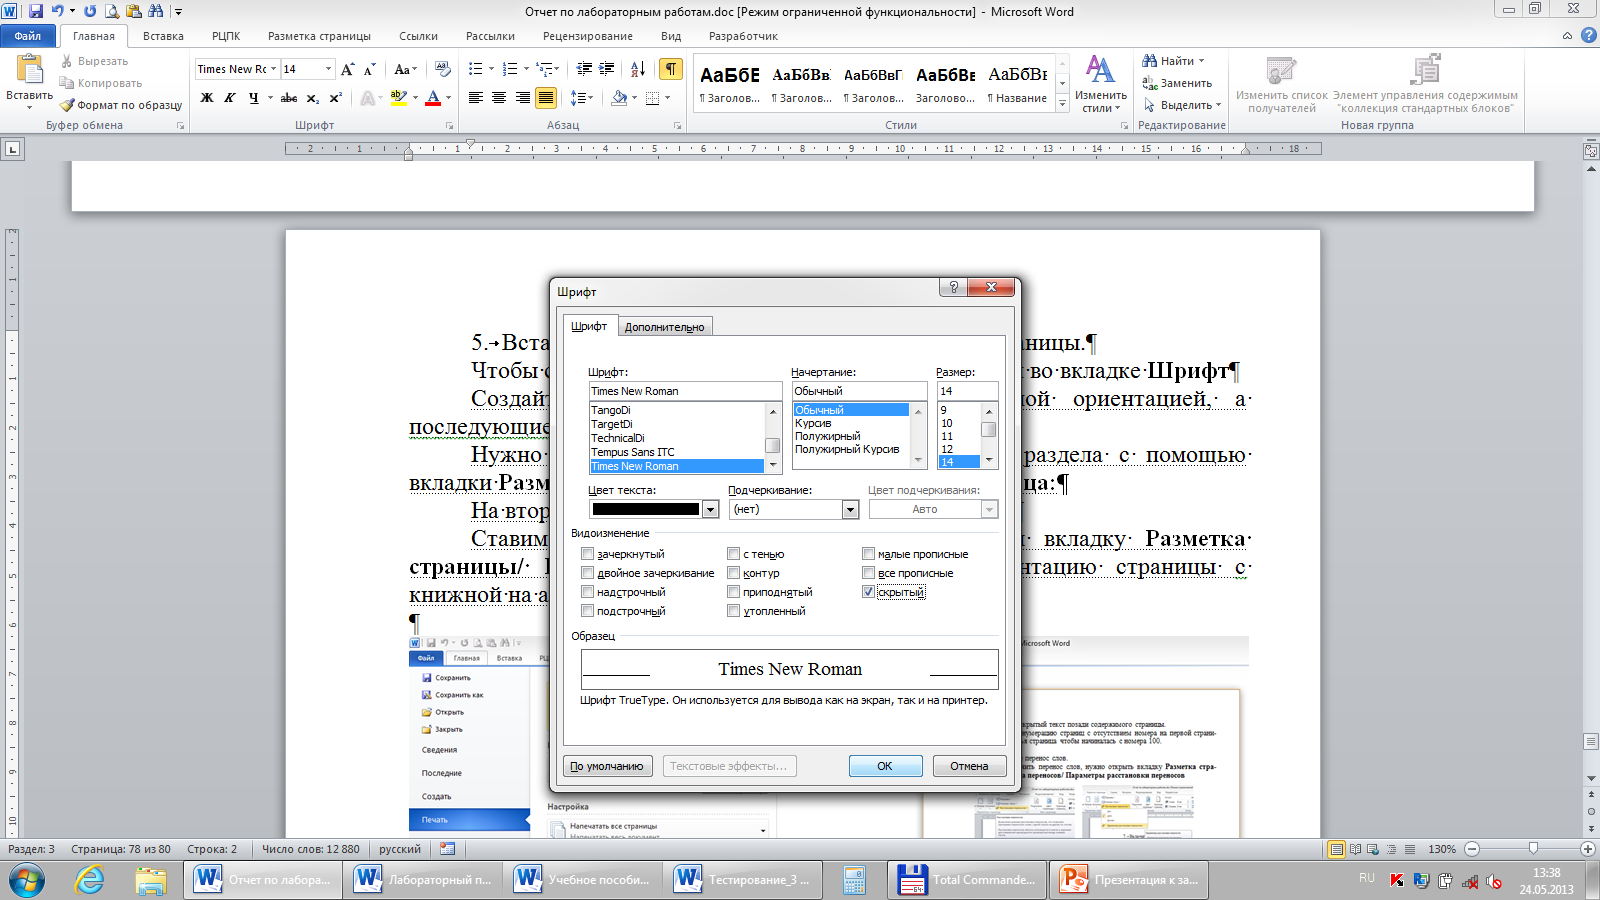
Task: Open font color dropdown arrow in ribbon
Action: pos(448,98)
